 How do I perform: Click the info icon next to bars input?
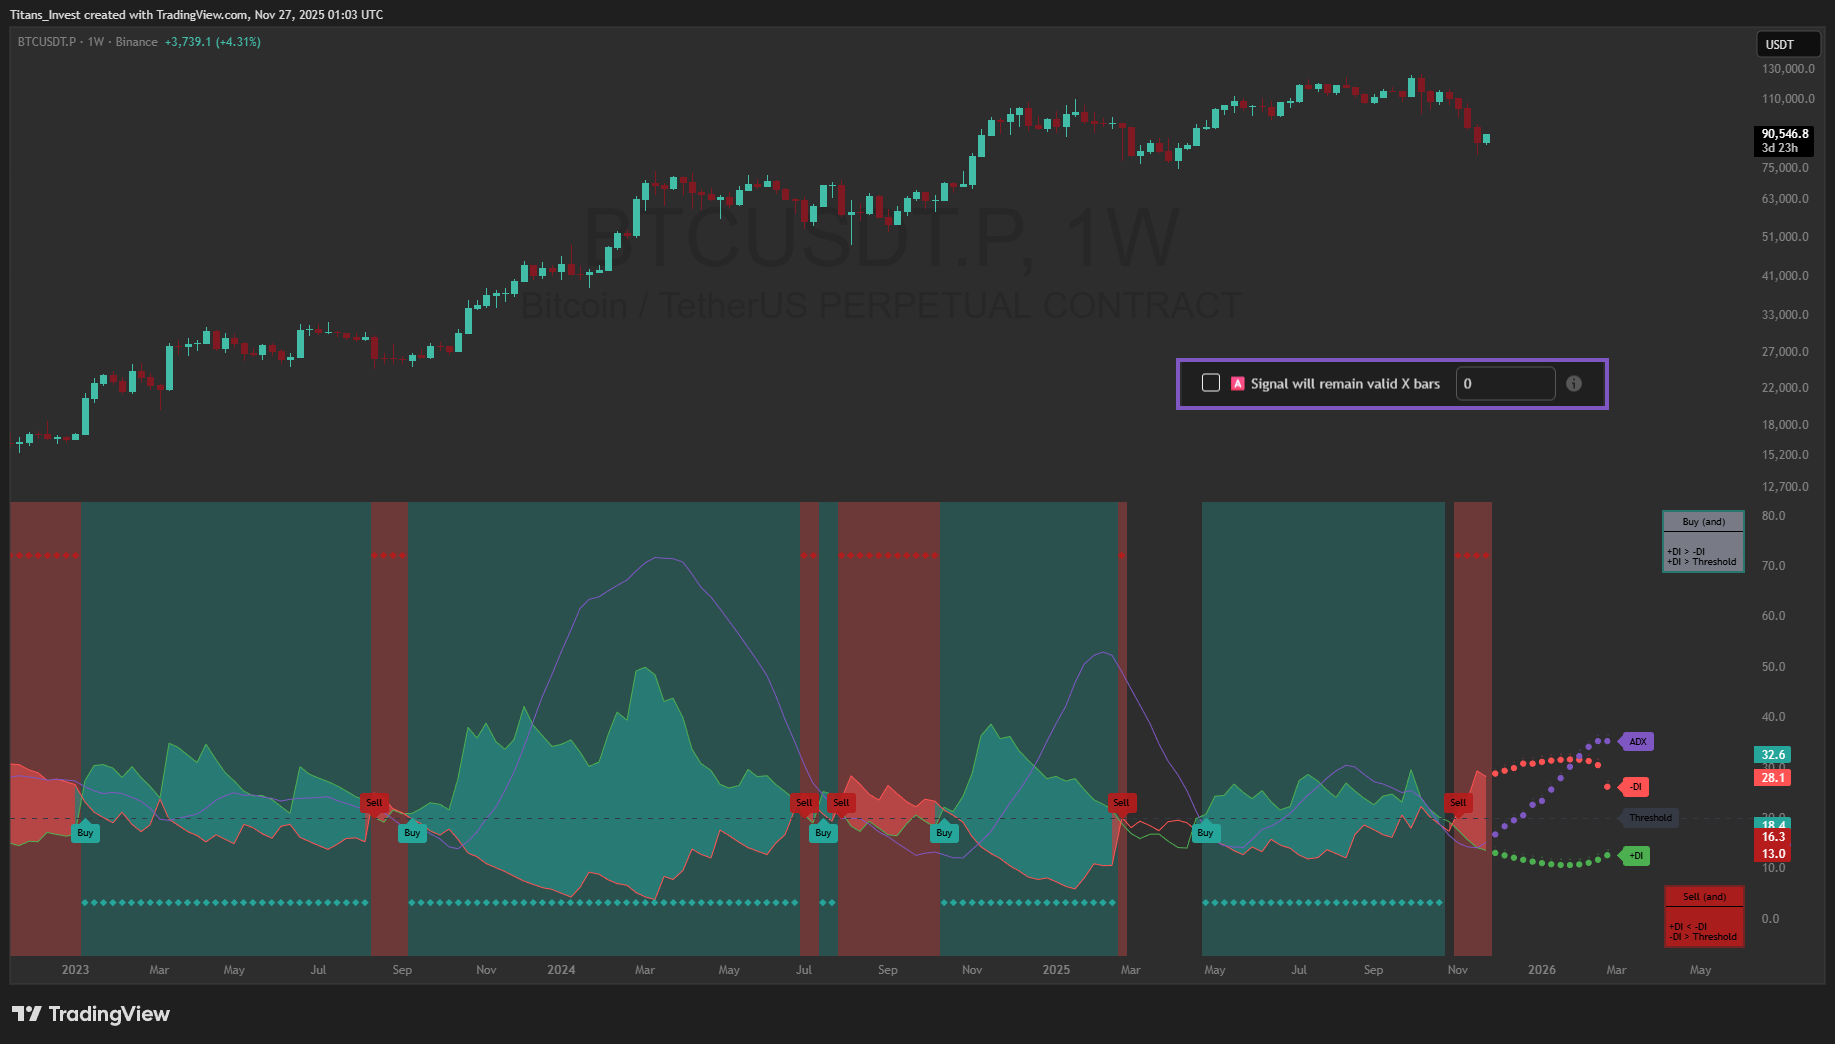[x=1574, y=383]
